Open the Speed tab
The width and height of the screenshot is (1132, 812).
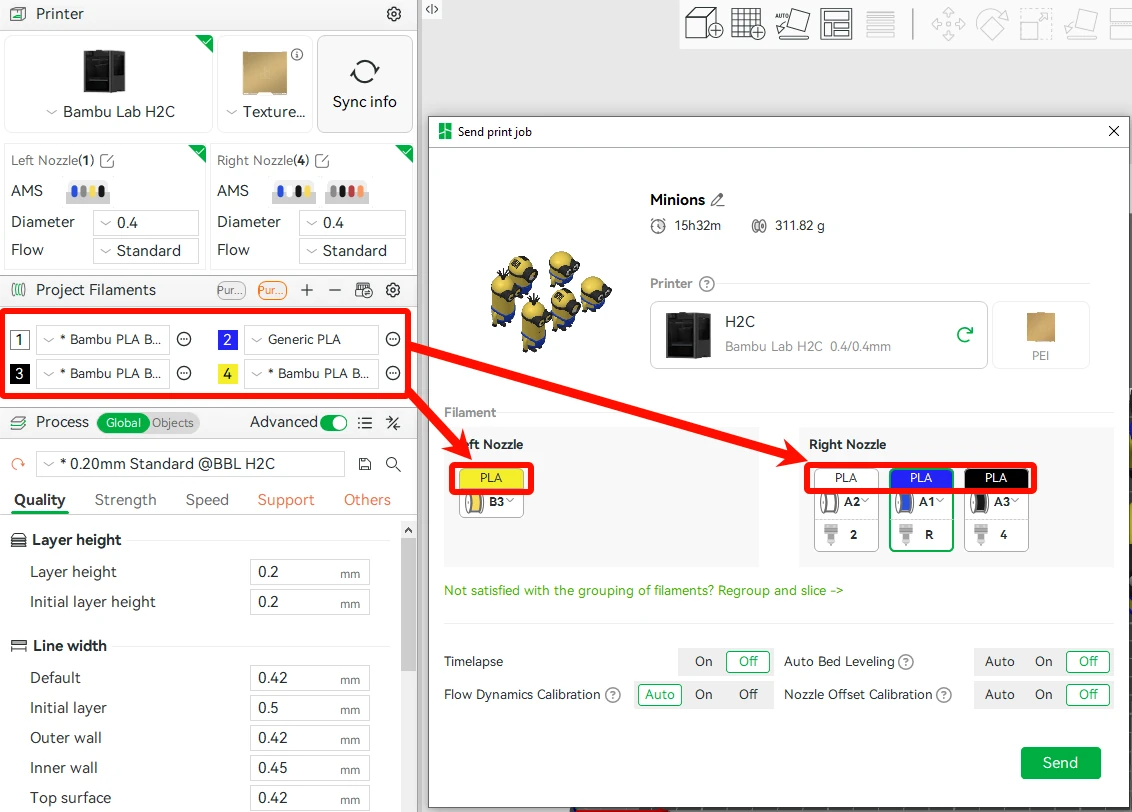tap(207, 500)
